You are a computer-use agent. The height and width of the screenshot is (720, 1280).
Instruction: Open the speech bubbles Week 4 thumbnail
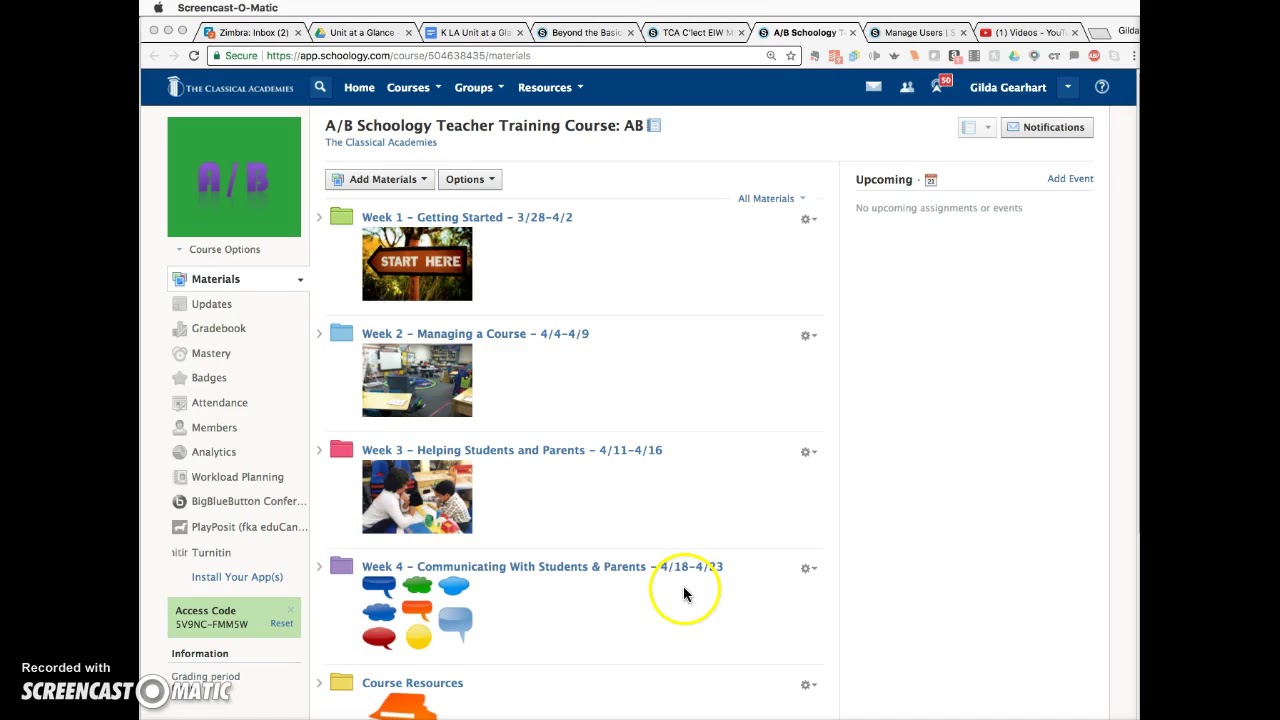pos(417,612)
